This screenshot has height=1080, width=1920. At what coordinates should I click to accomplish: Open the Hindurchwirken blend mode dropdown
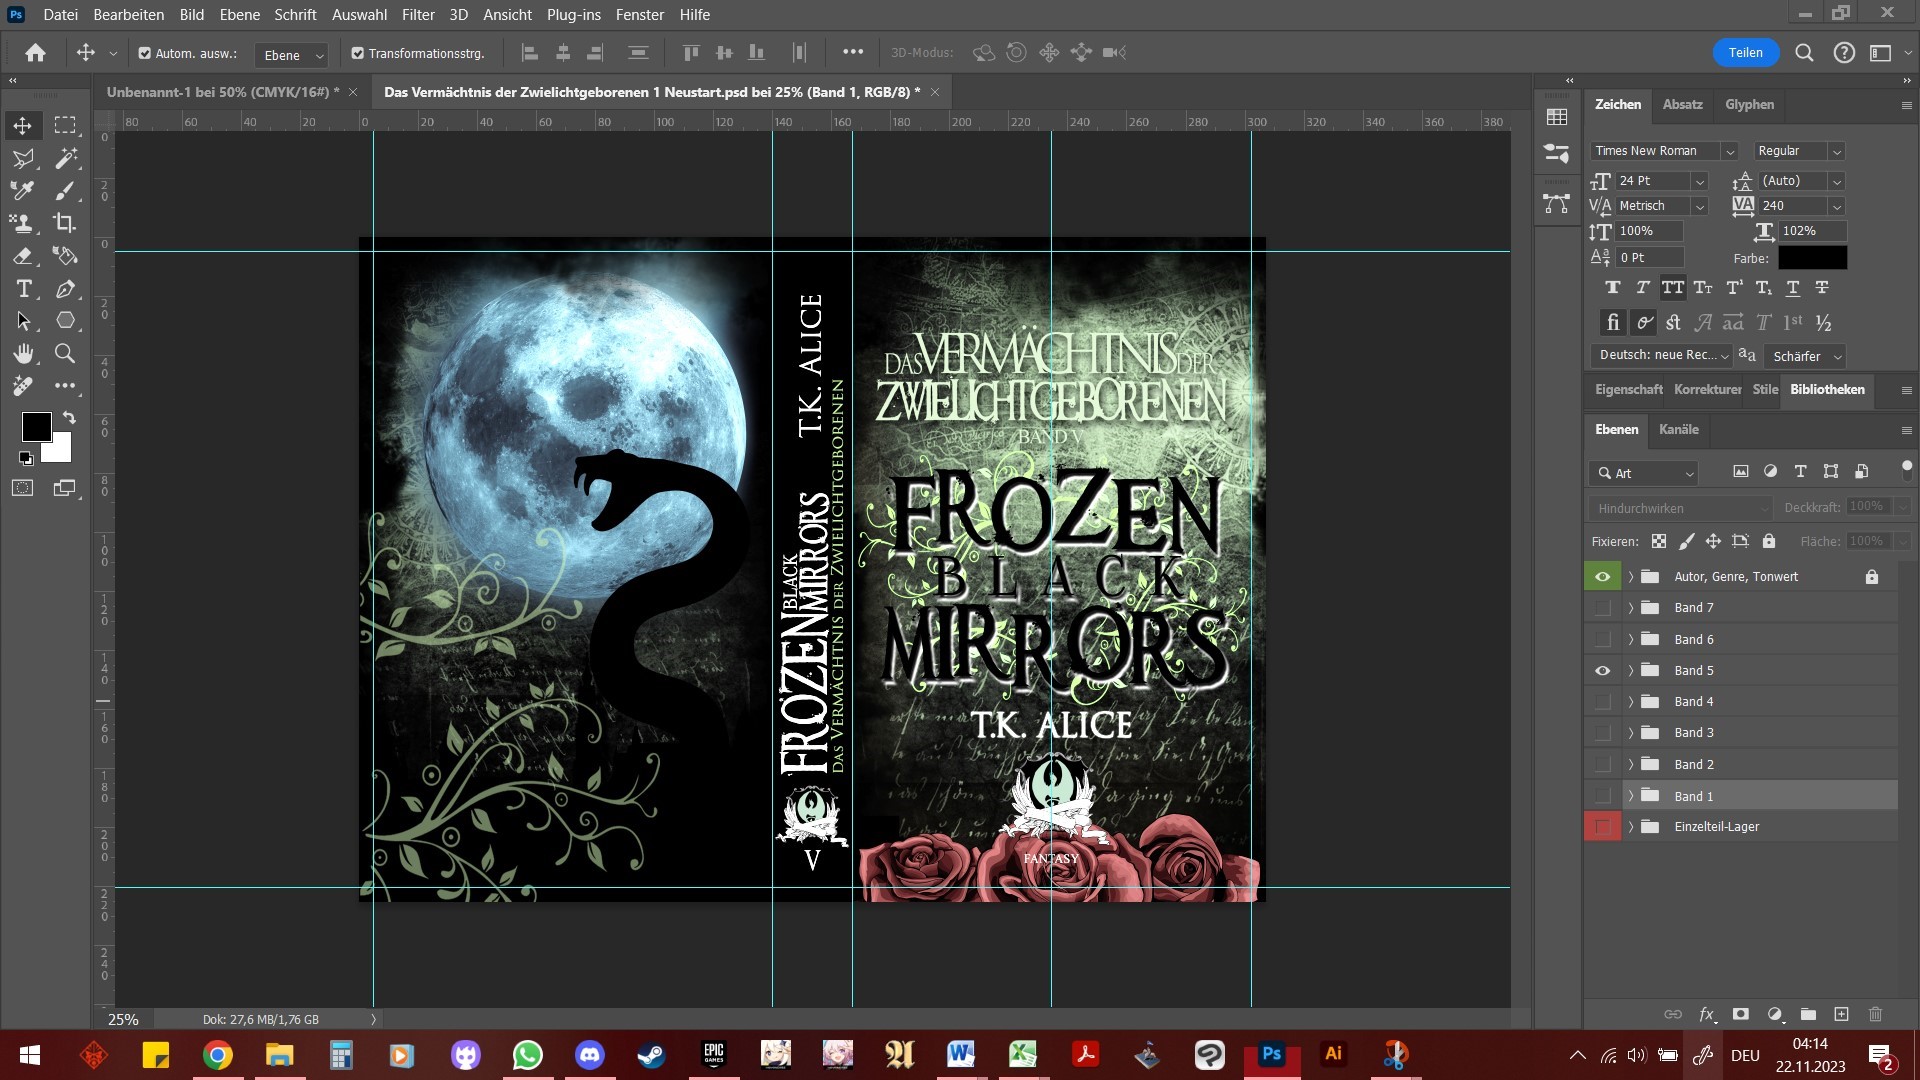1680,508
